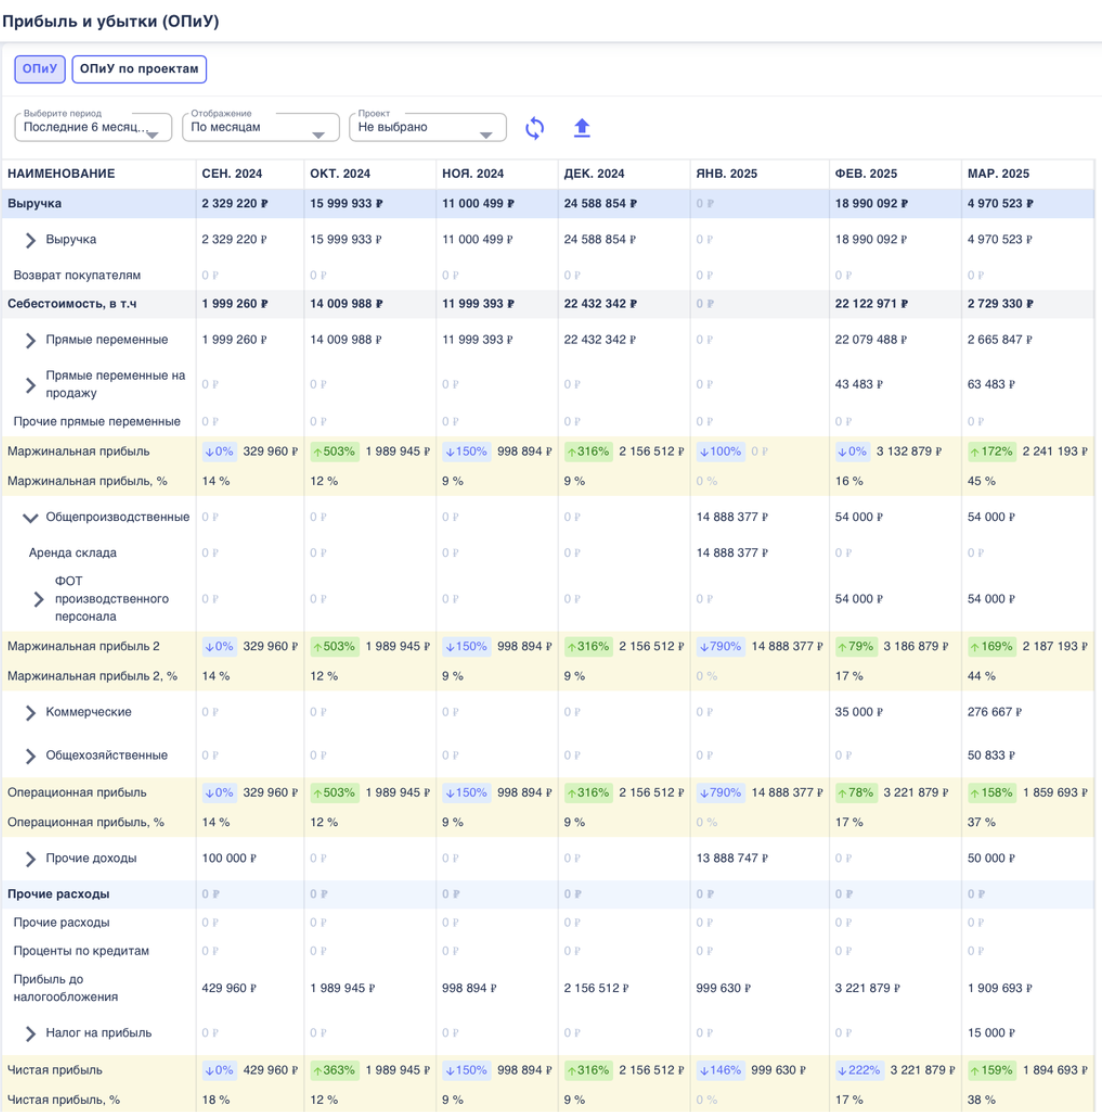Click the 159% badge in Чистая прибыль row
The image size is (1102, 1116).
[x=991, y=1070]
